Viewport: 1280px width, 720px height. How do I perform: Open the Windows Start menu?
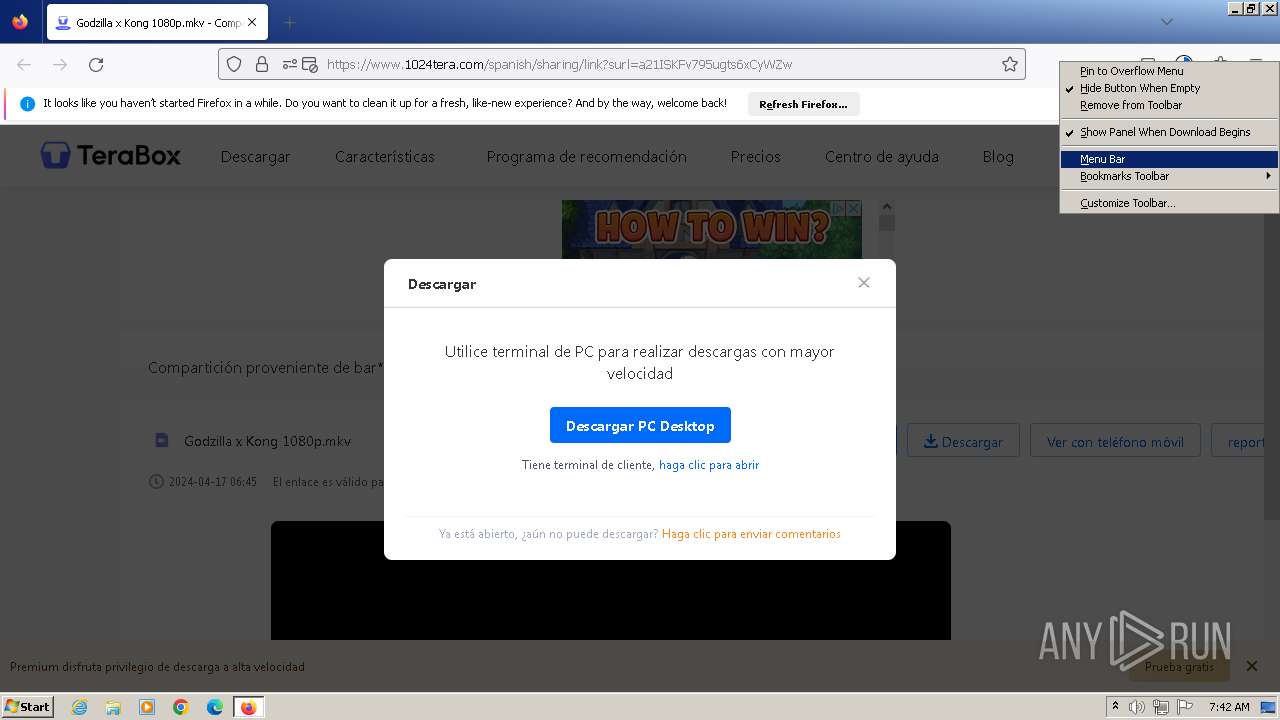pyautogui.click(x=28, y=707)
